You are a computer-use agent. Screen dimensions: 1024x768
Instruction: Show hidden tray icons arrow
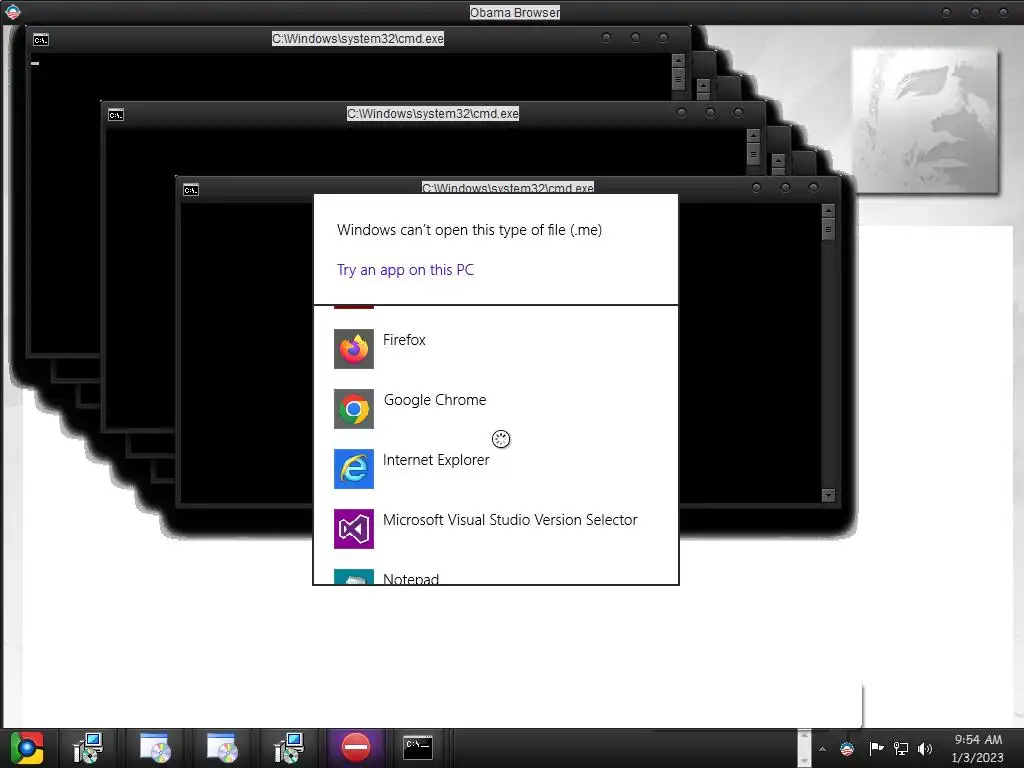click(x=822, y=749)
